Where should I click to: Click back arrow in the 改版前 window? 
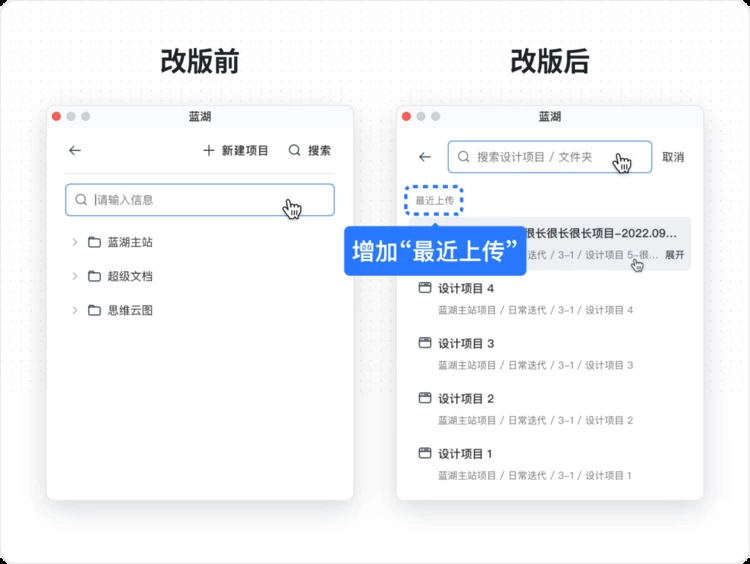click(x=75, y=151)
